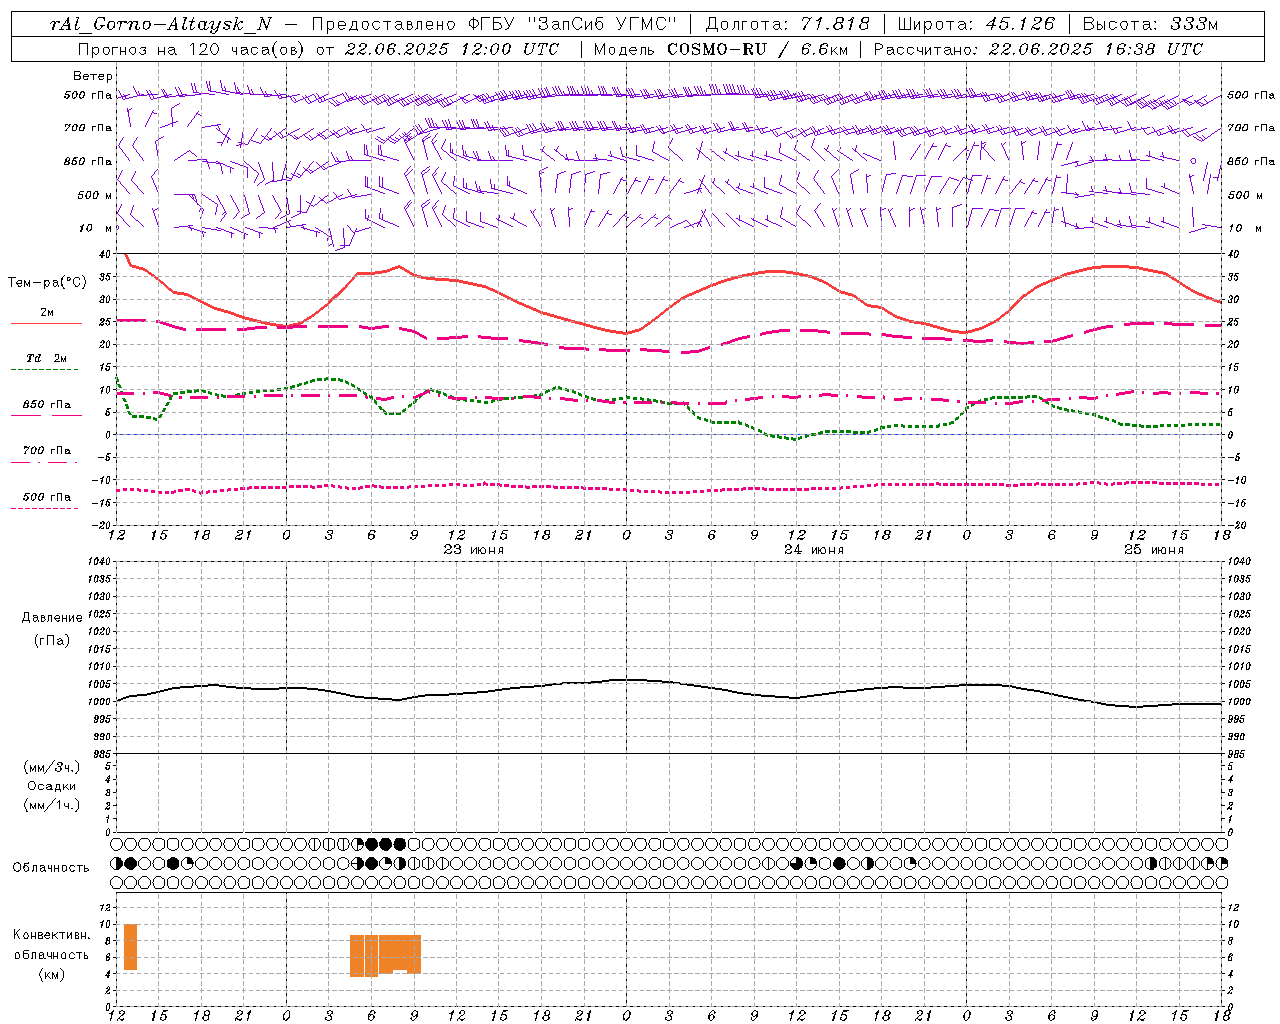Click the Td 2м legend entry
The image size is (1280, 1024).
(47, 358)
